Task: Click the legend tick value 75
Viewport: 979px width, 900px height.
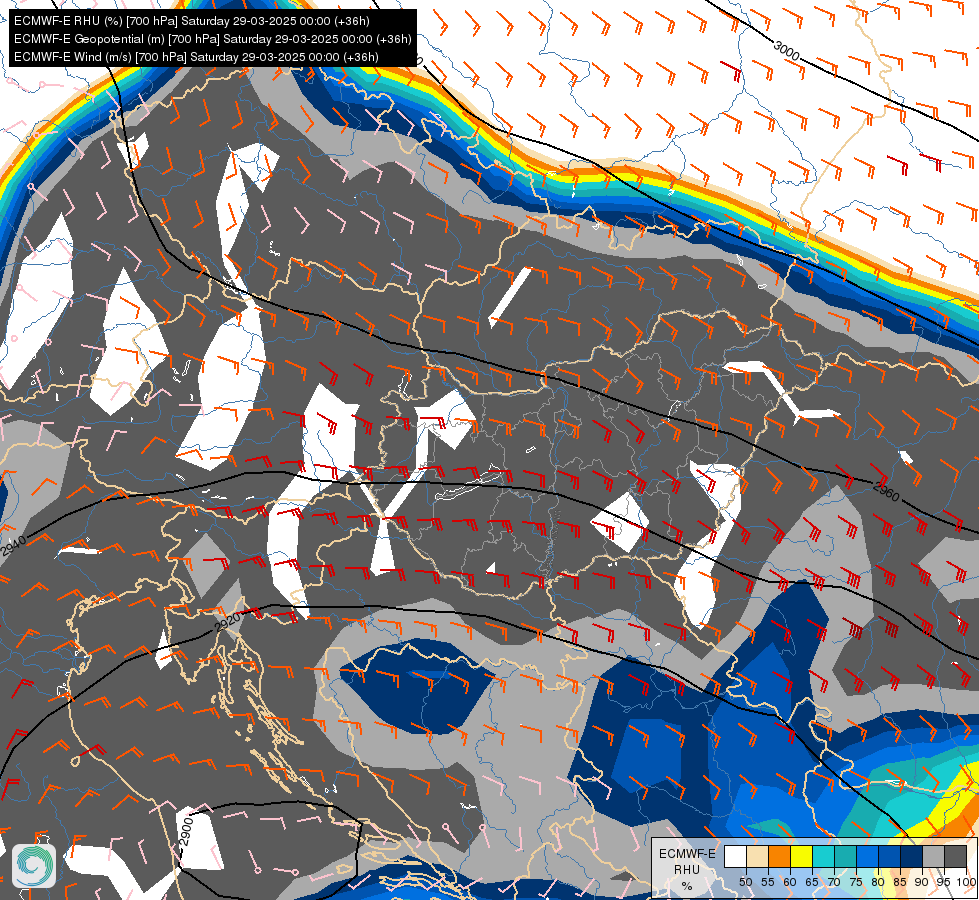Action: click(856, 882)
